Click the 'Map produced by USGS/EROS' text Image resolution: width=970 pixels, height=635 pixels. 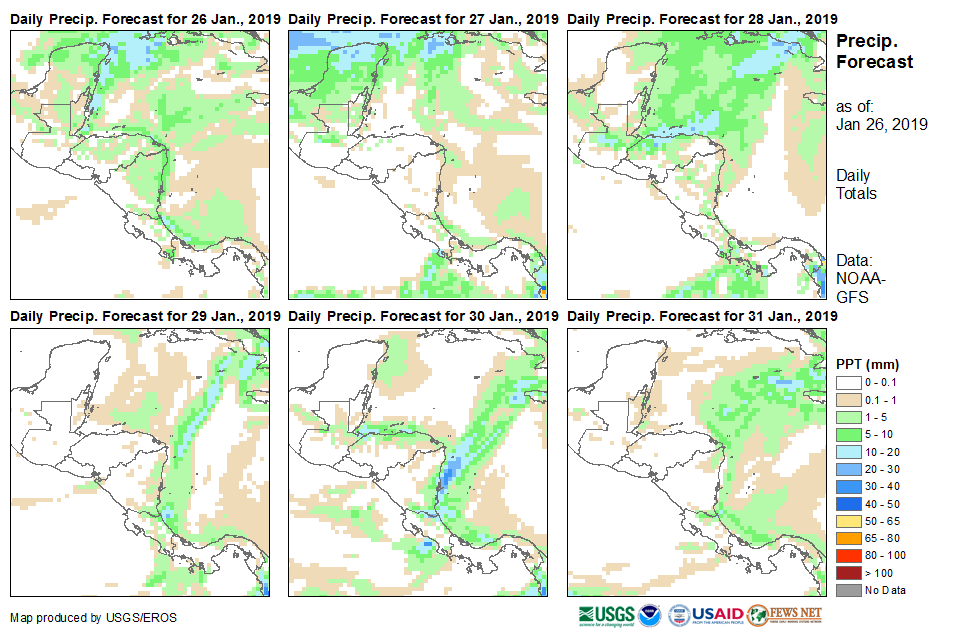coord(93,617)
